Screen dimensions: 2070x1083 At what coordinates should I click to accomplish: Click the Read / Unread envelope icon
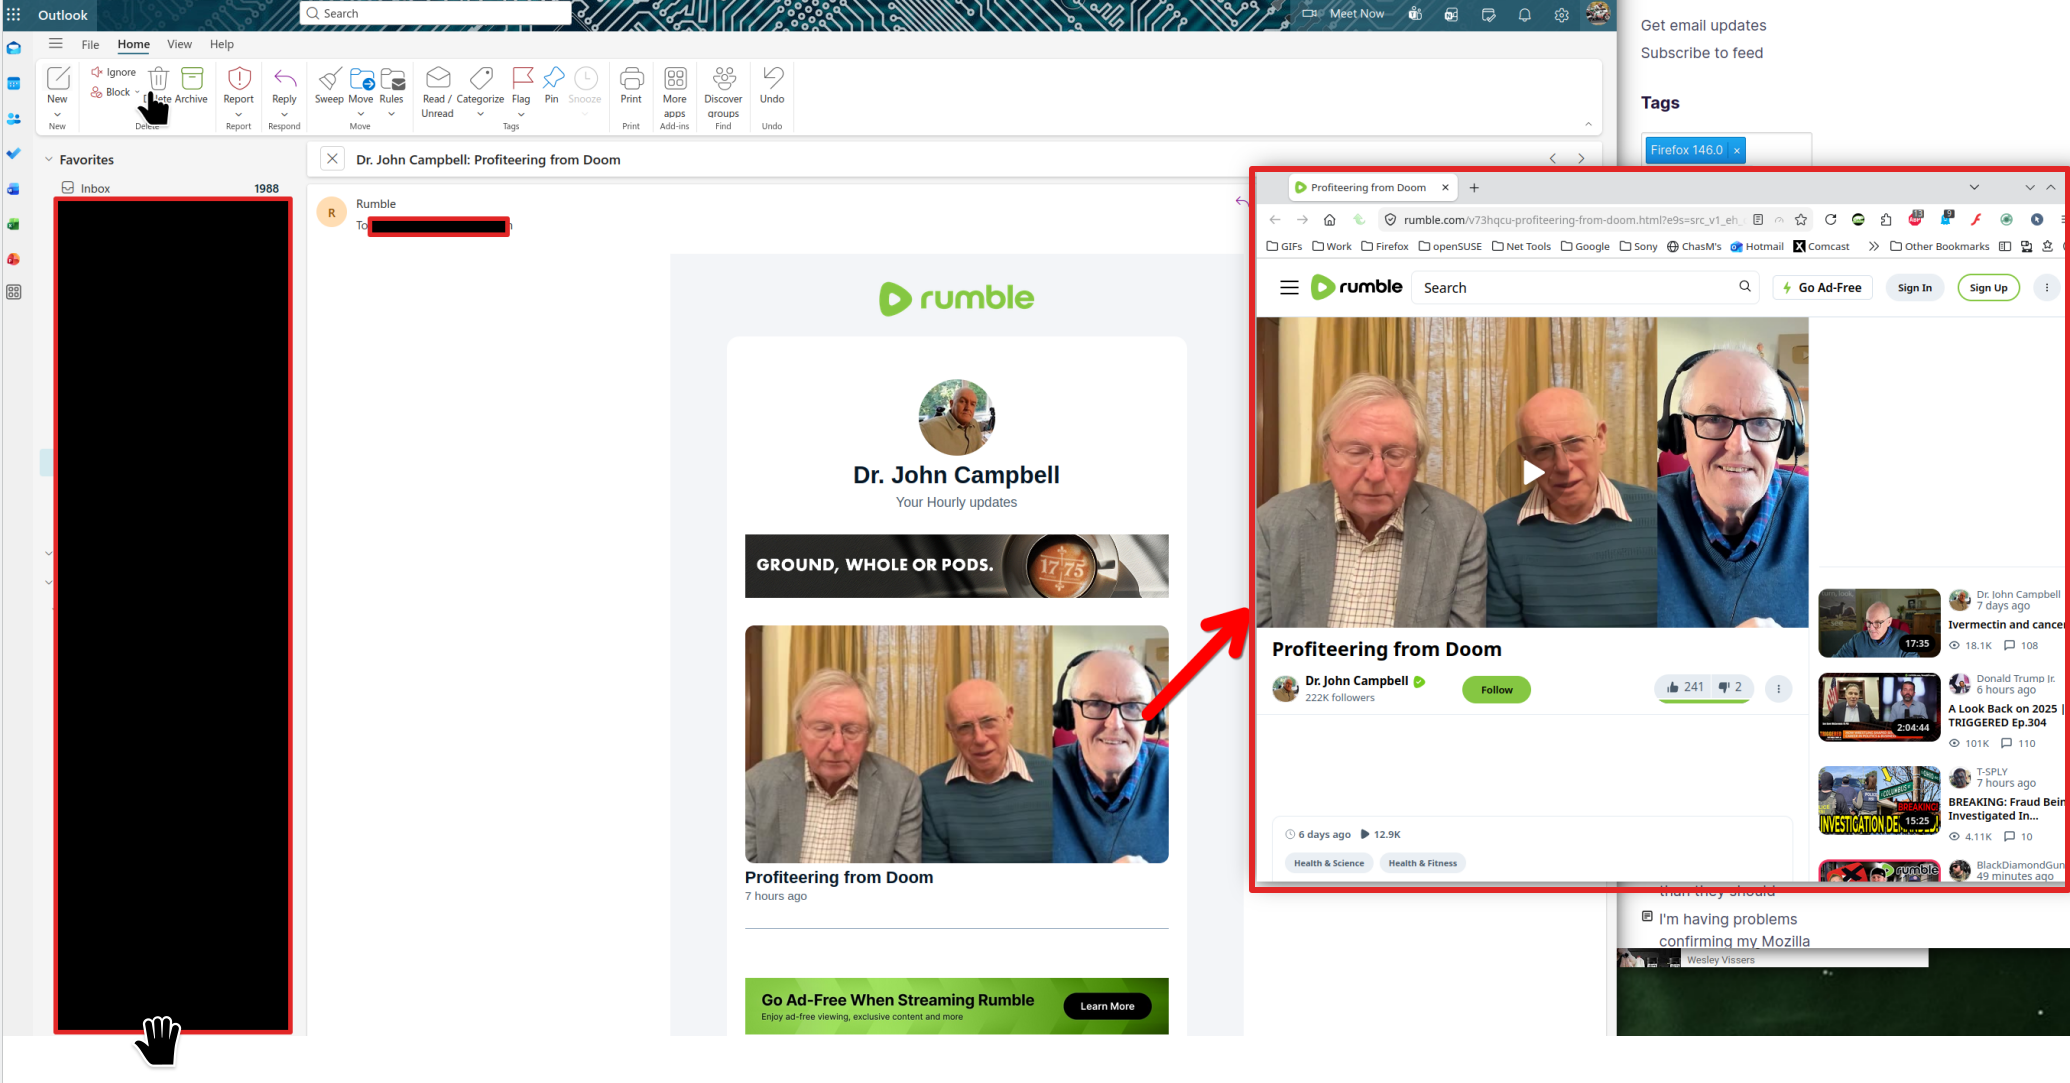click(437, 79)
